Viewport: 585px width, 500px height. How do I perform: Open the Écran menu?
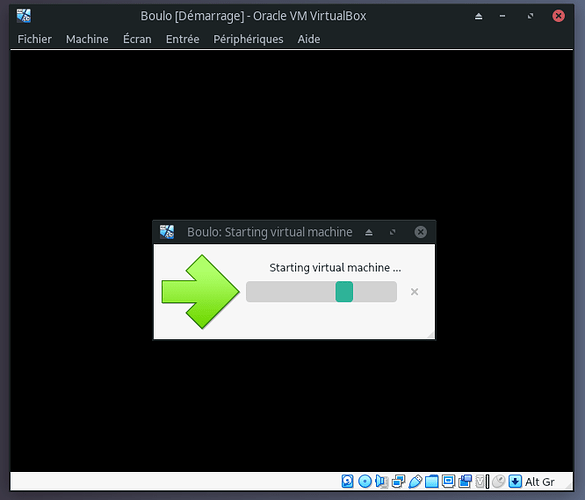(137, 39)
